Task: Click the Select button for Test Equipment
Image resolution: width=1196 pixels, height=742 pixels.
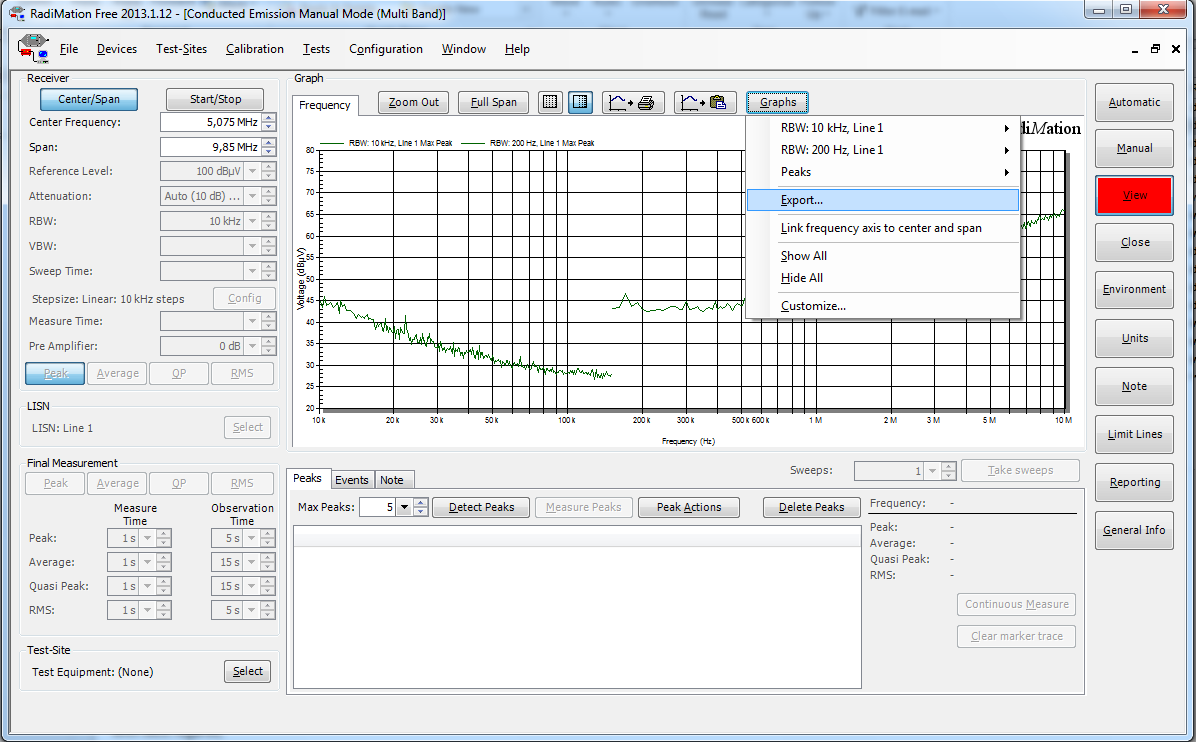Action: (247, 671)
